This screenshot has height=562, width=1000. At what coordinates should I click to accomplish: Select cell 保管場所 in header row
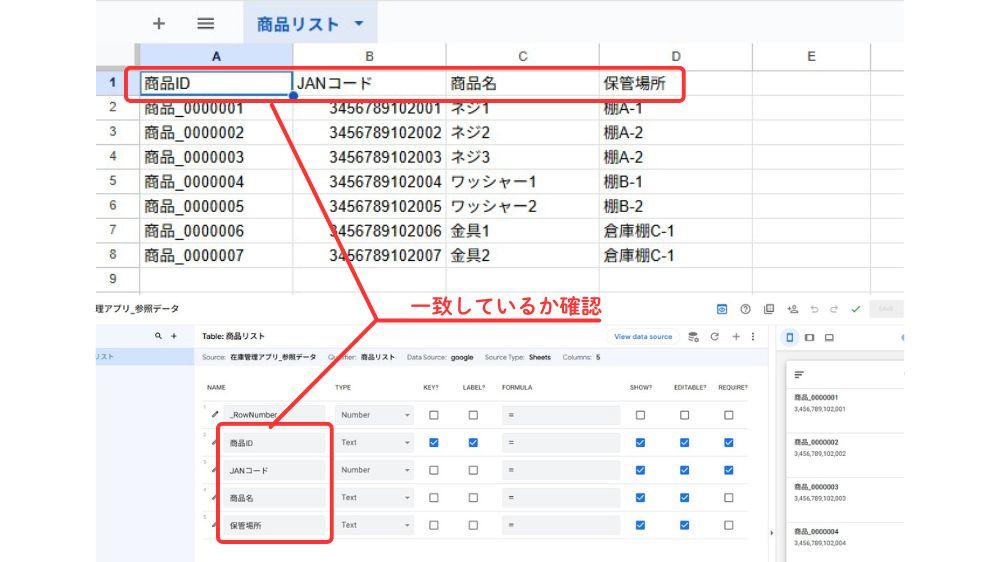(675, 83)
